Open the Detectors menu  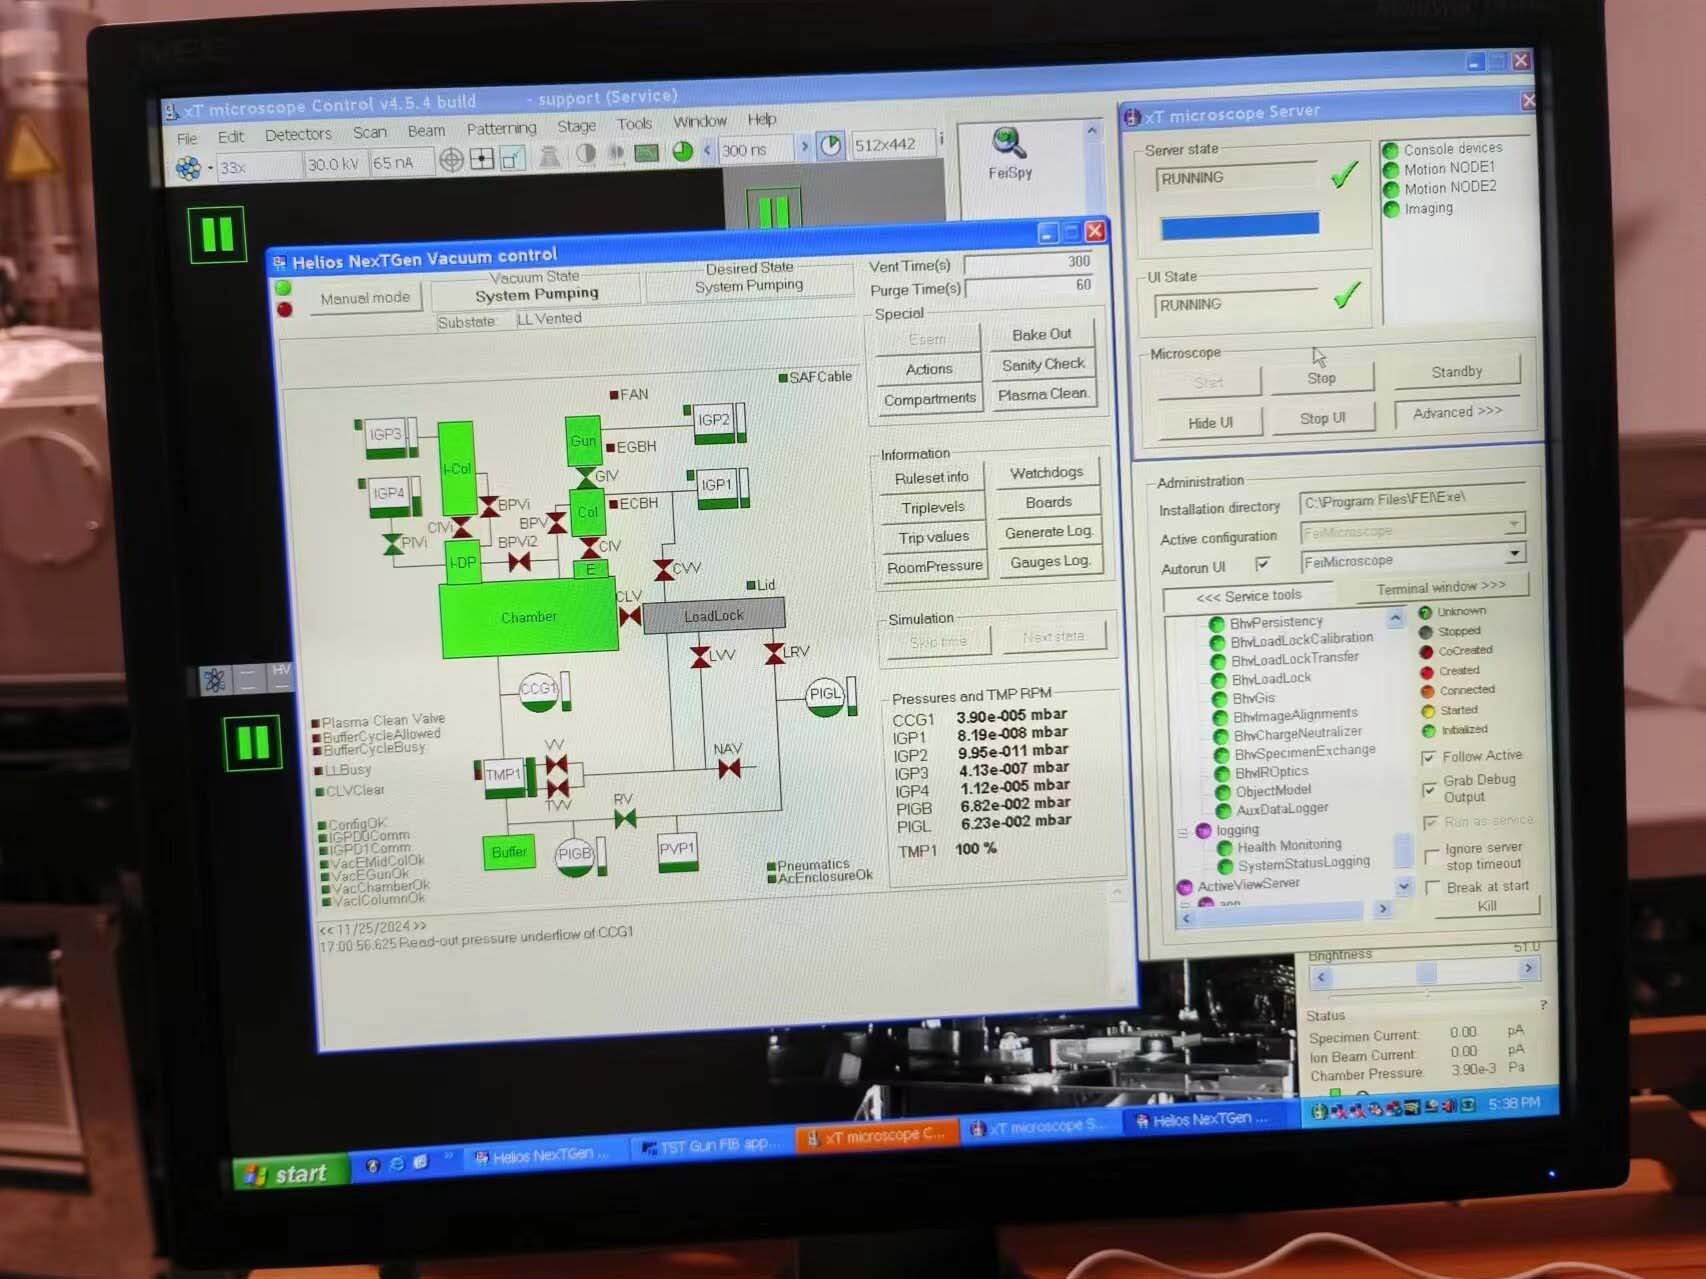click(298, 134)
